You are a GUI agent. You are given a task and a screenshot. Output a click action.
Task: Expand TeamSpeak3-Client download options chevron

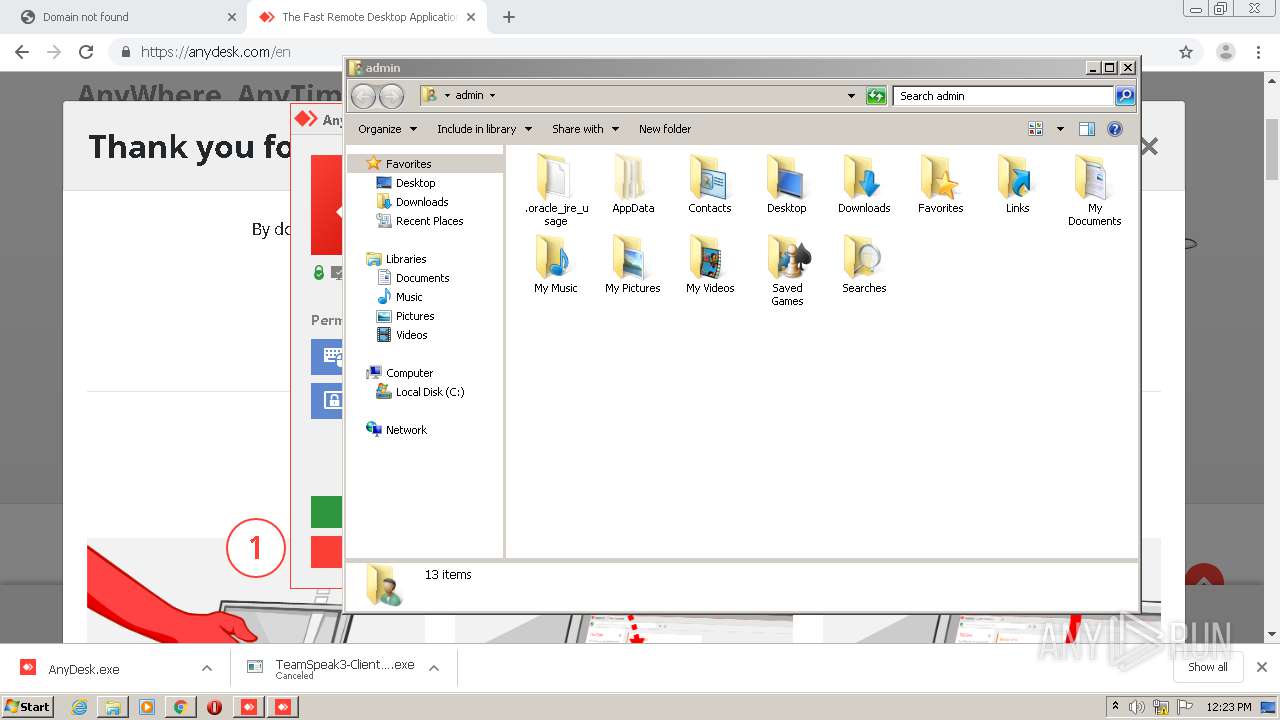(434, 668)
